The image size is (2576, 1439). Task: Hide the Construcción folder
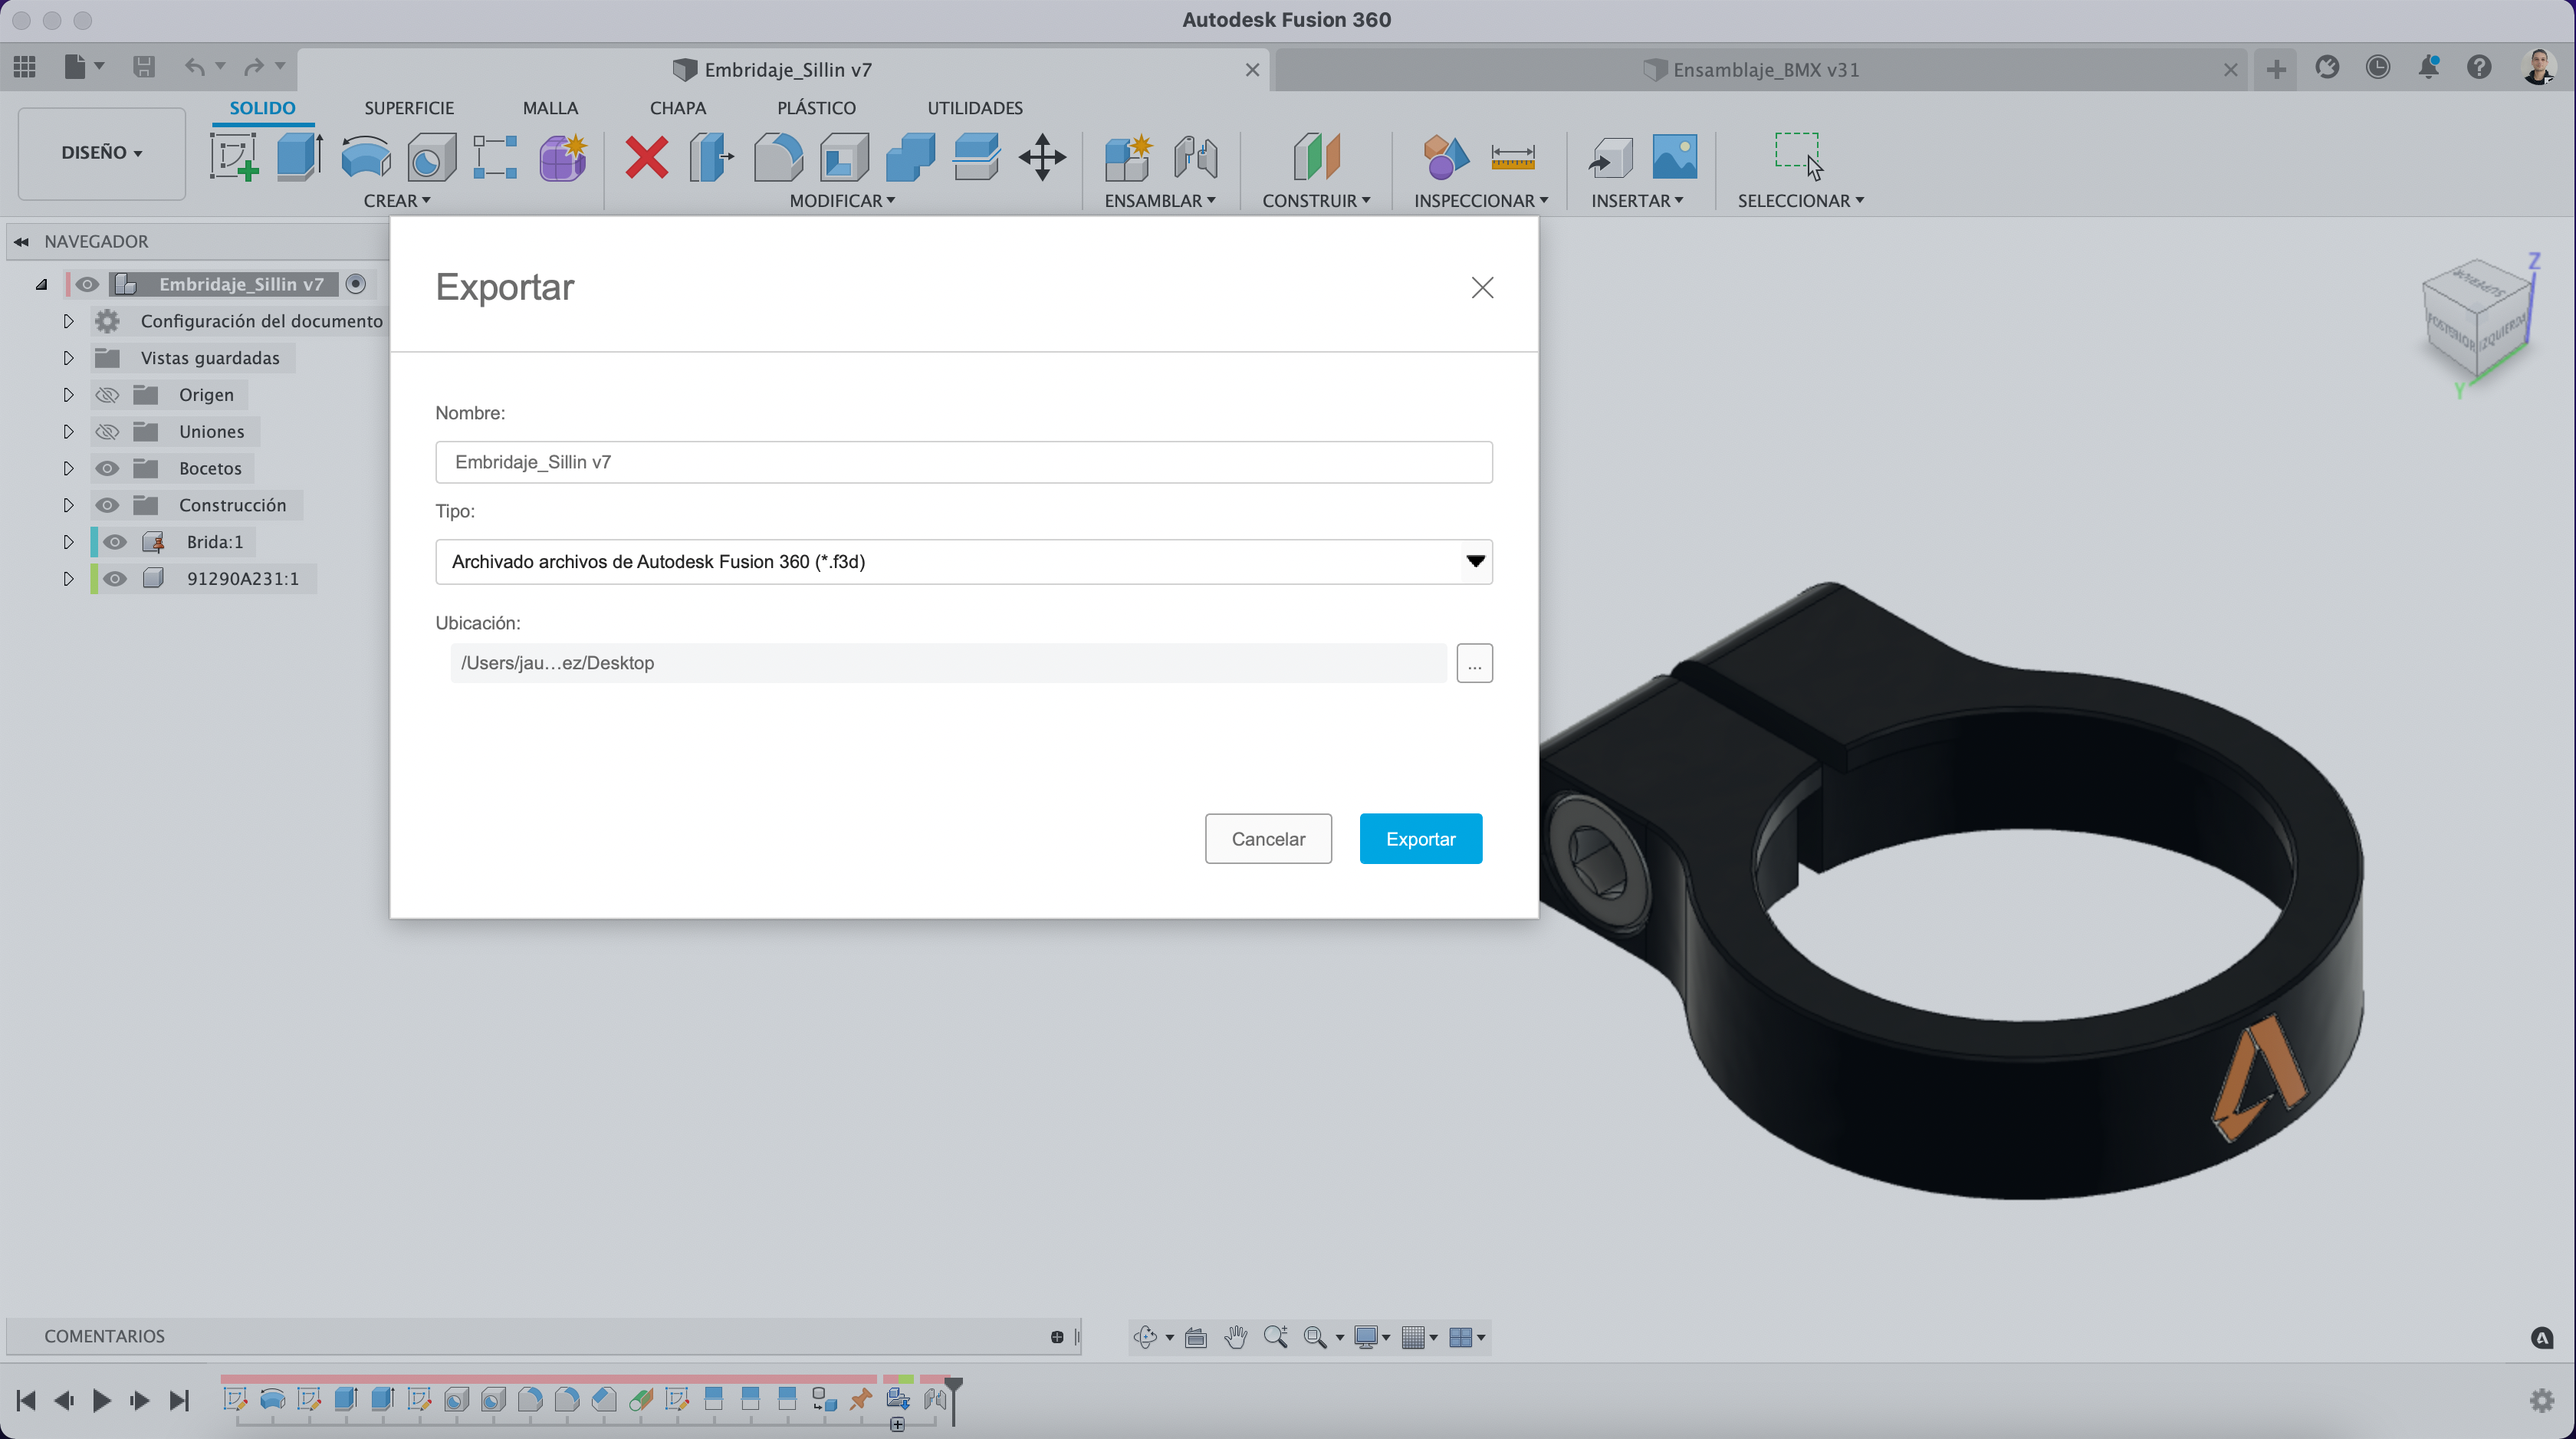pyautogui.click(x=107, y=505)
